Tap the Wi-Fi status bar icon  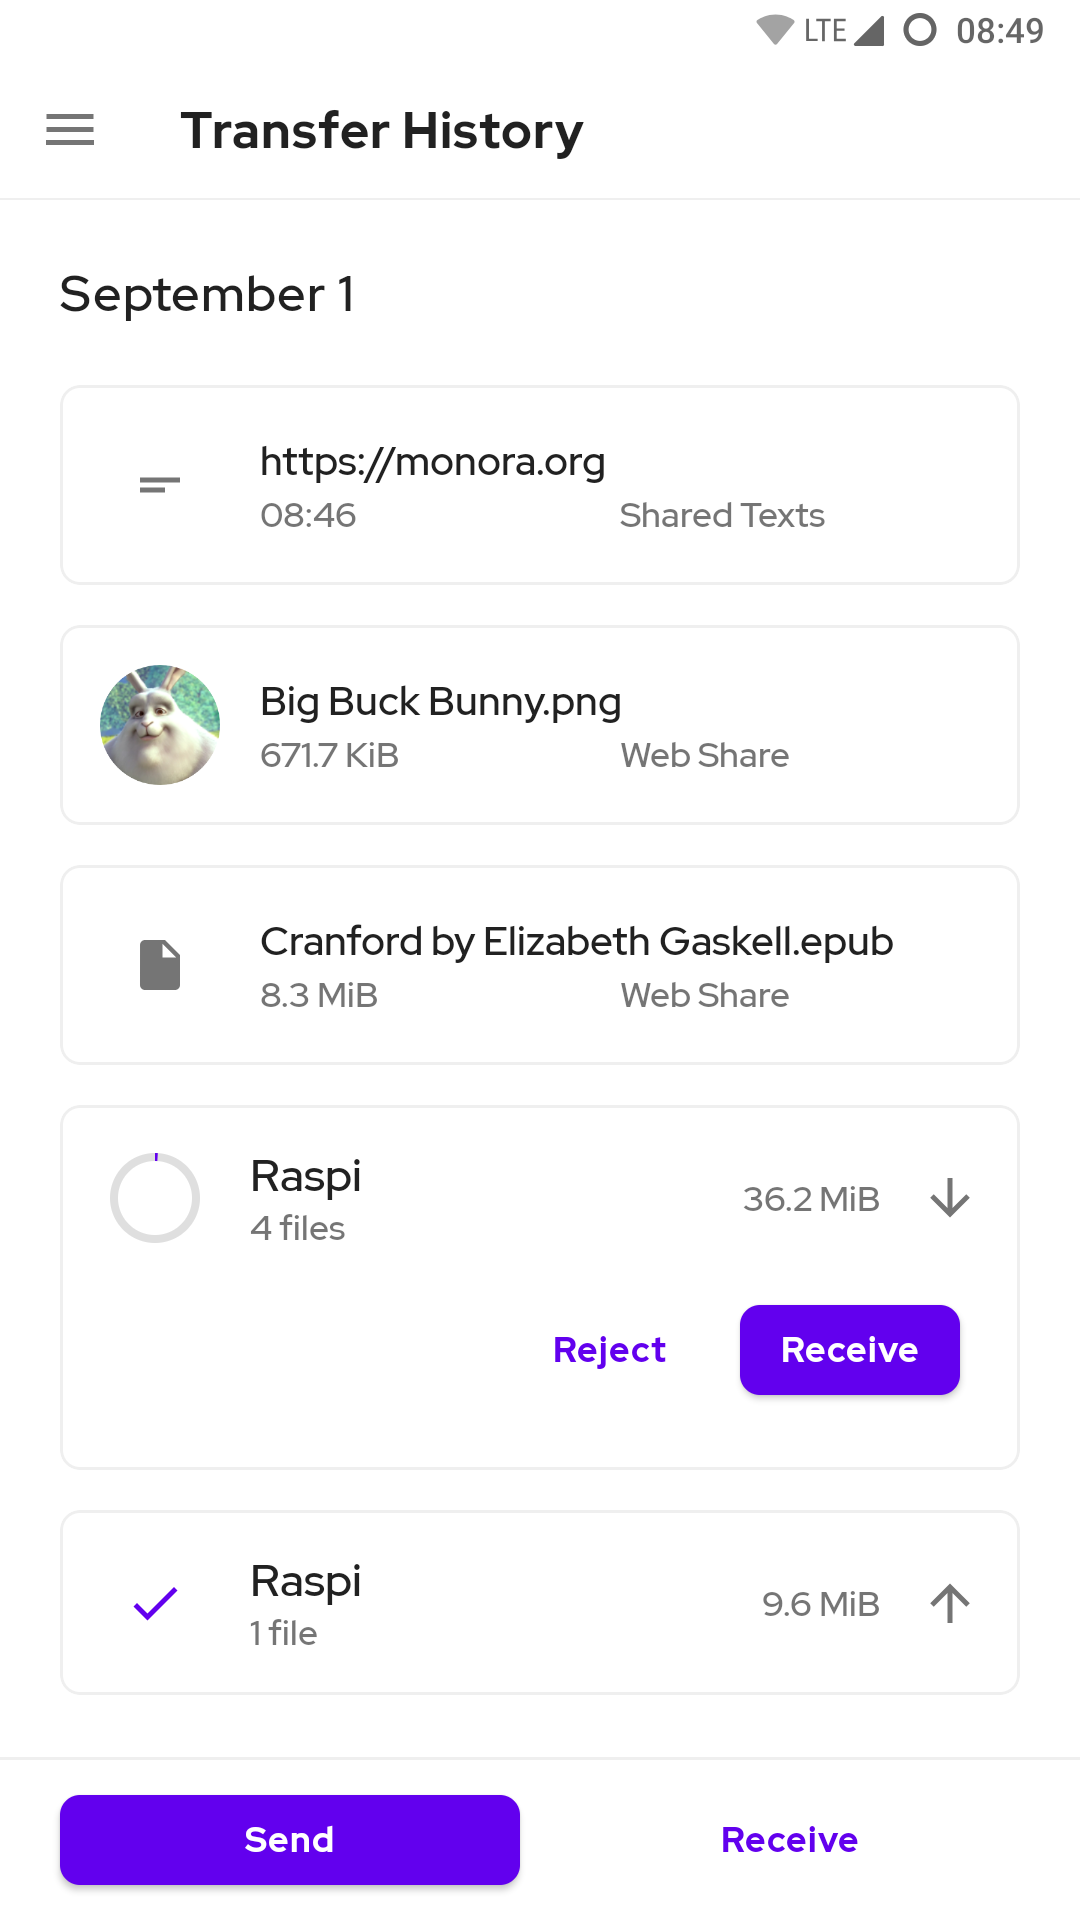775,30
